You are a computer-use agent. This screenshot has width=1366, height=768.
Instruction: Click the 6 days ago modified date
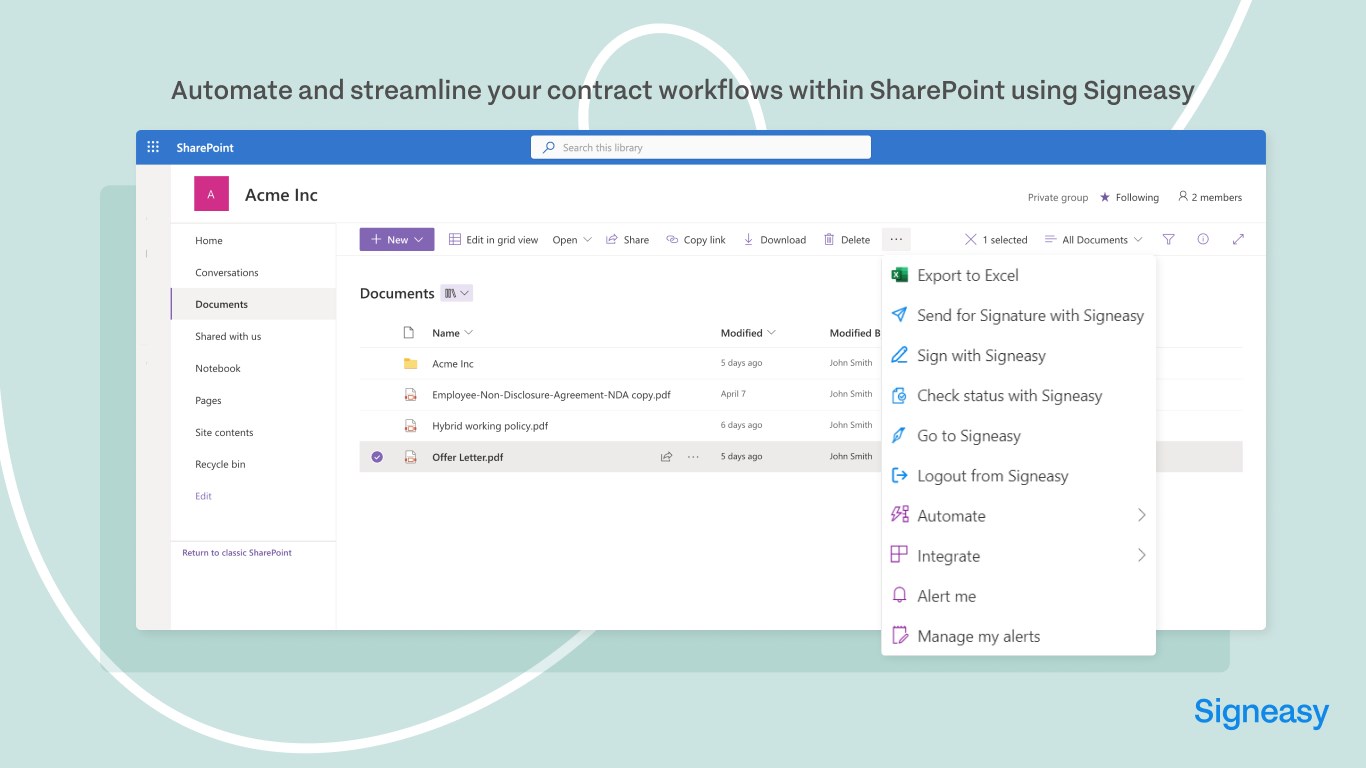click(x=741, y=425)
